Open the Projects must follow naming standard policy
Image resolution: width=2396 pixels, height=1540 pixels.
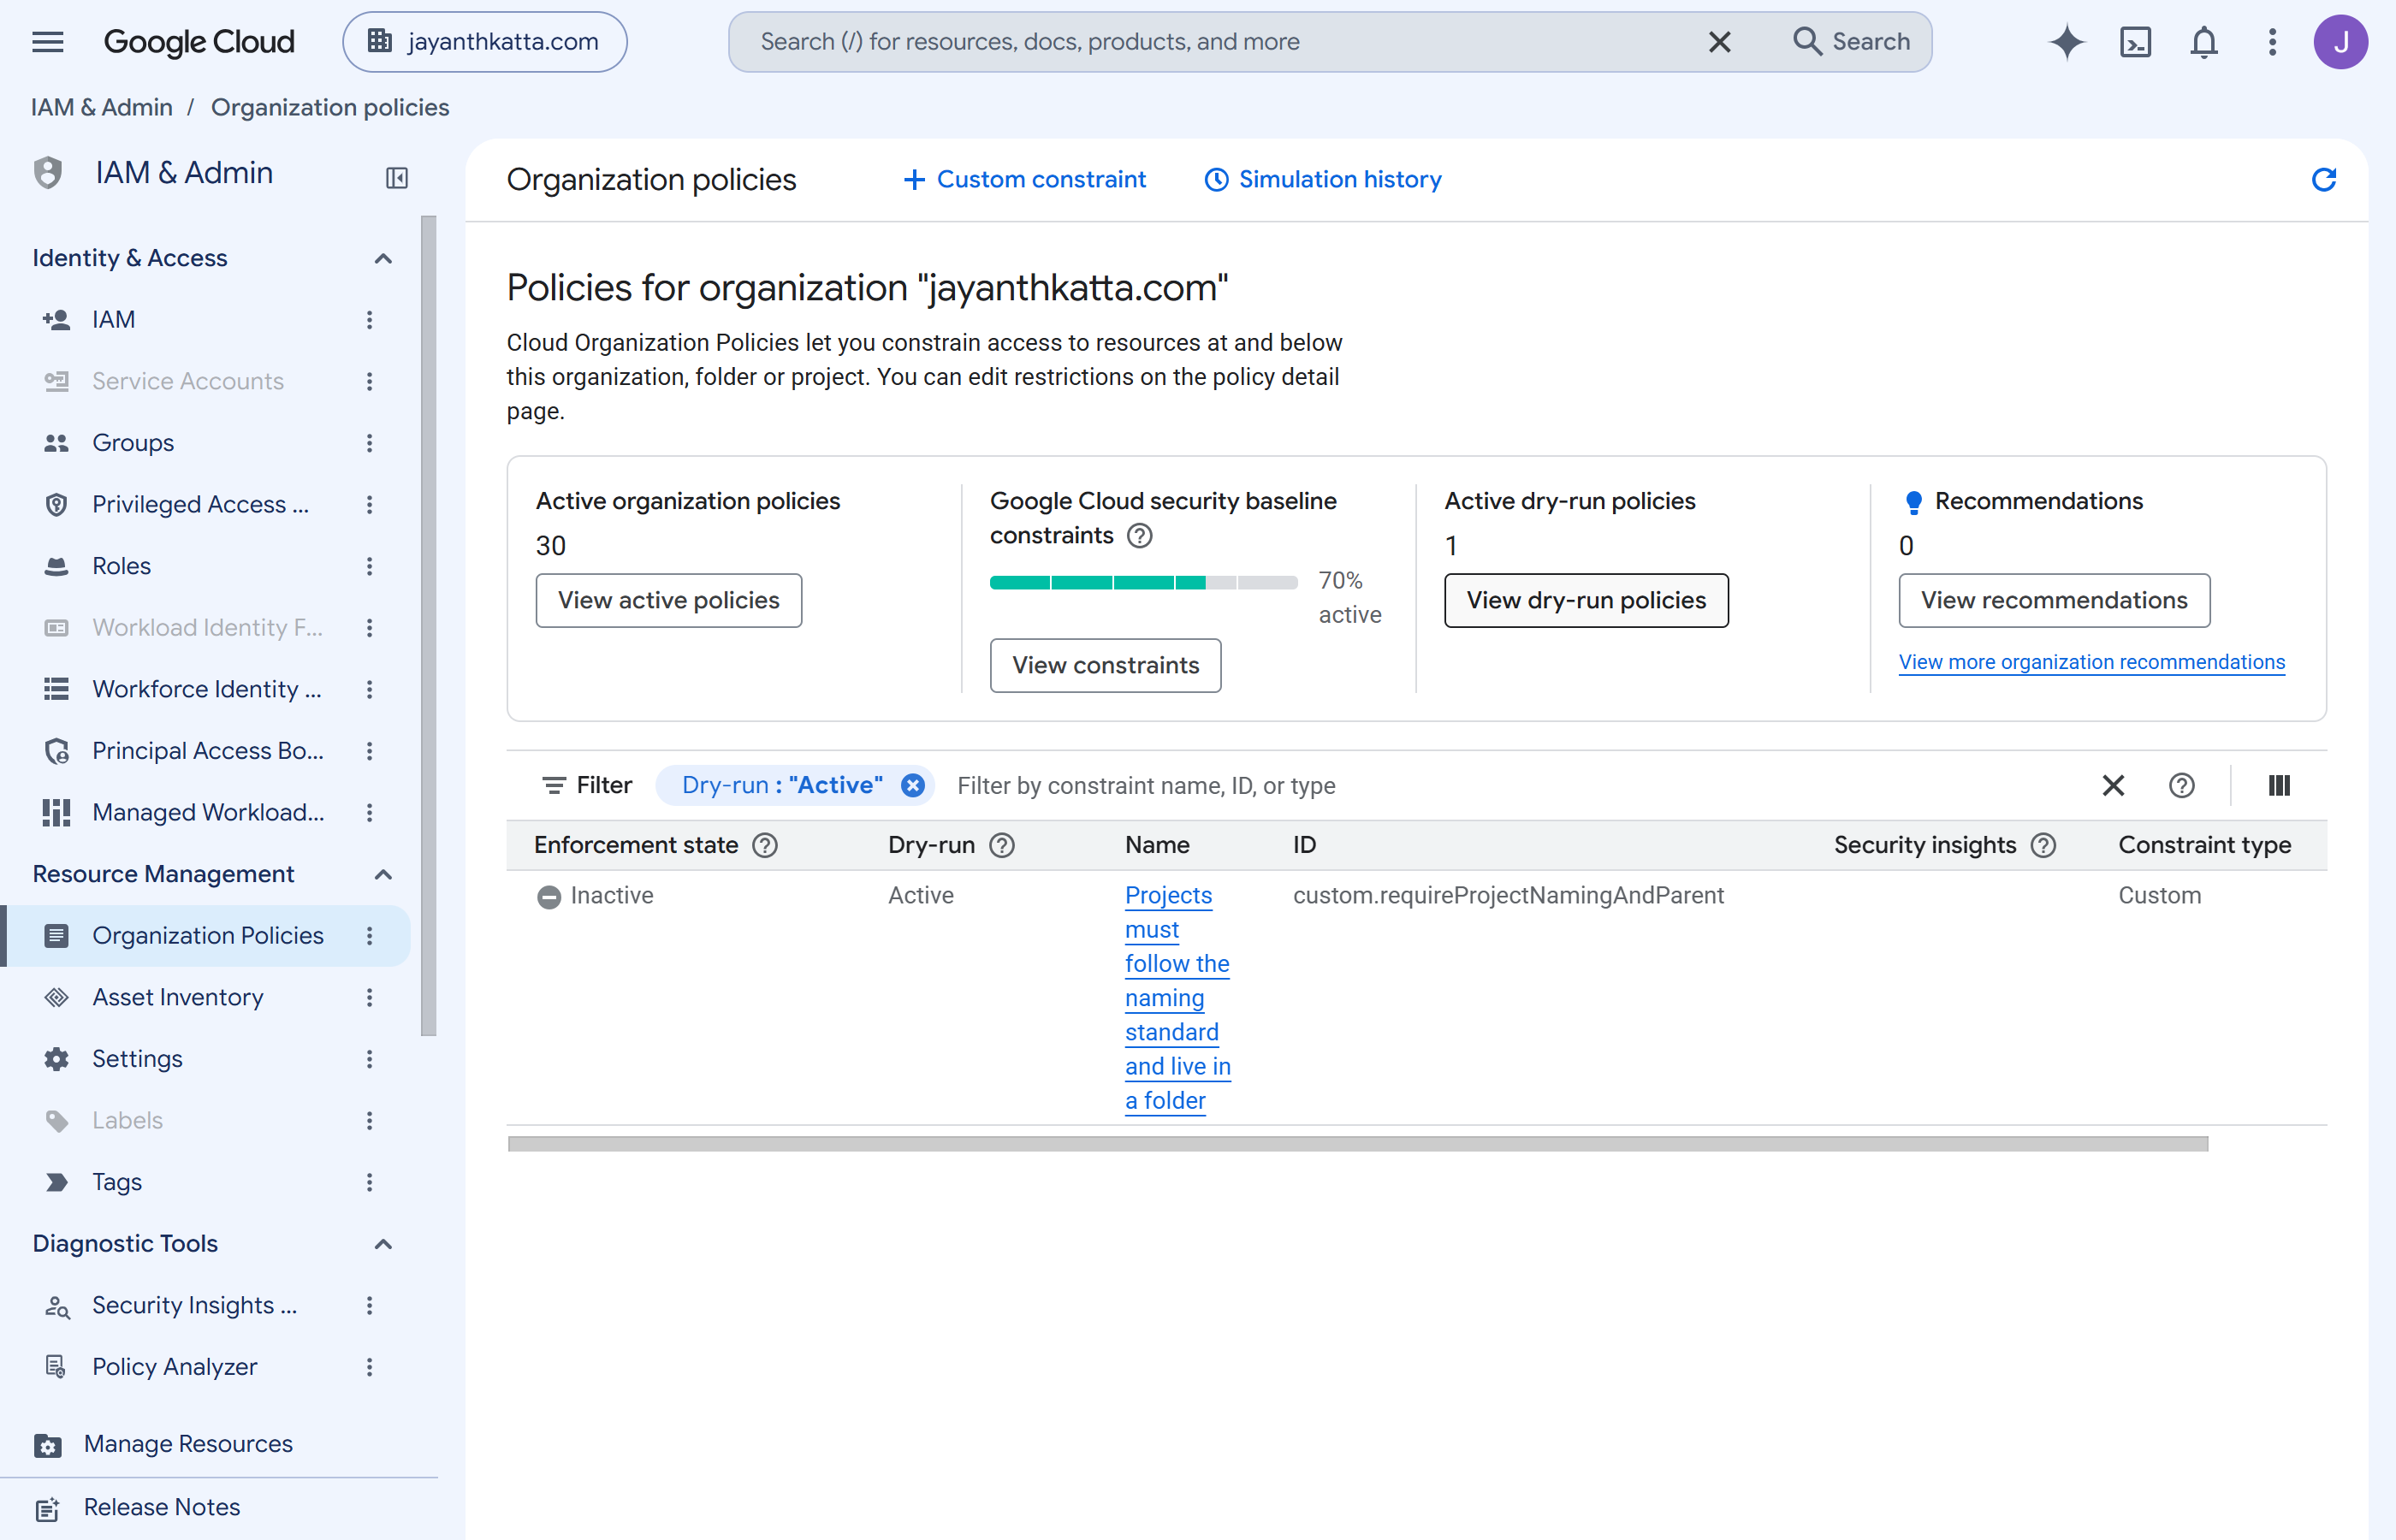tap(1177, 997)
